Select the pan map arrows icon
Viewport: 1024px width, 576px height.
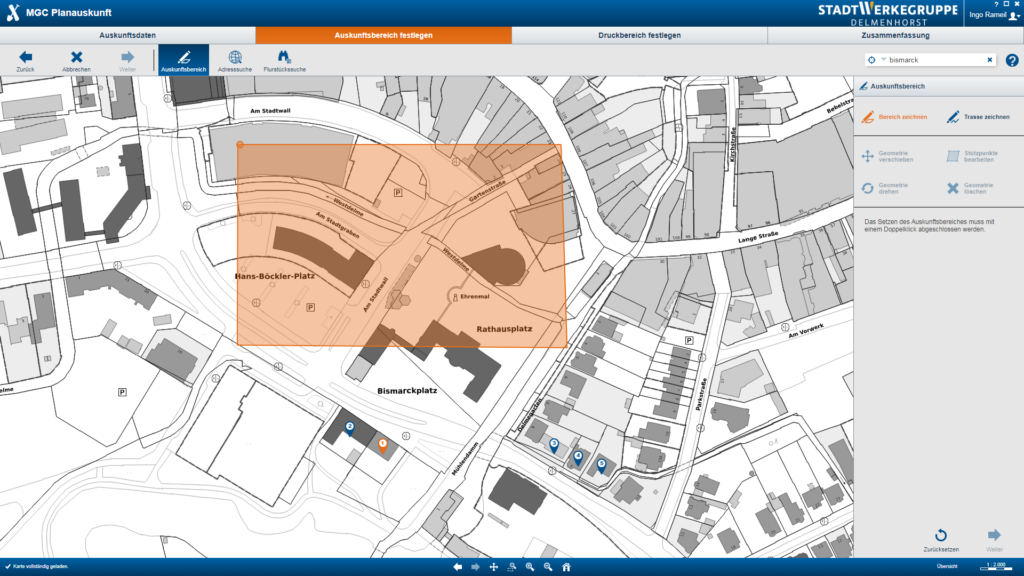pos(494,567)
